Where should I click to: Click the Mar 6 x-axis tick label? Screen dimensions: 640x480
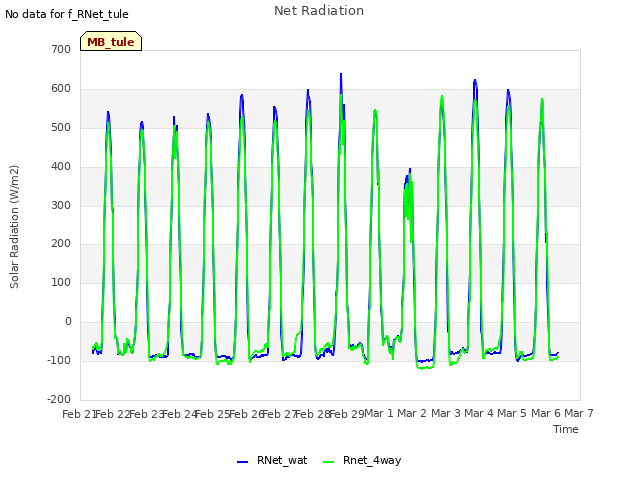coord(546,413)
